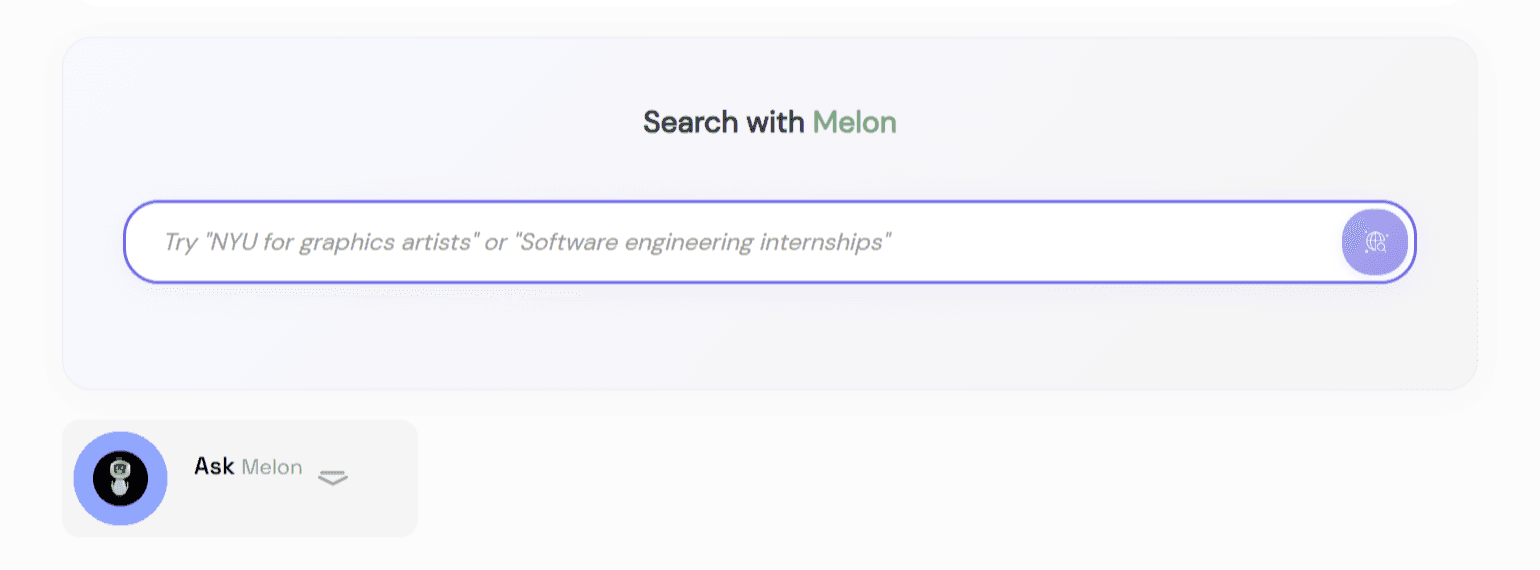1540x570 pixels.
Task: Click the "Try" word in search placeholder
Action: tap(180, 242)
